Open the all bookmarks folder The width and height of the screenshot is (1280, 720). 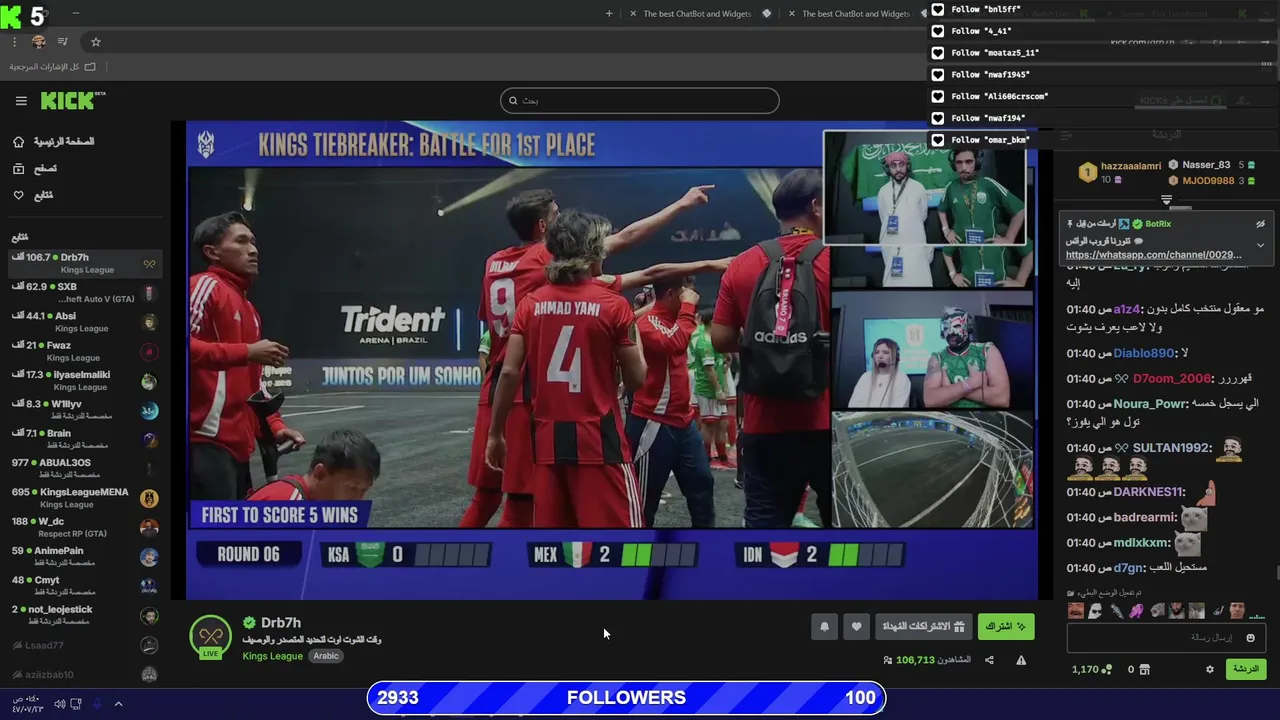coord(53,66)
